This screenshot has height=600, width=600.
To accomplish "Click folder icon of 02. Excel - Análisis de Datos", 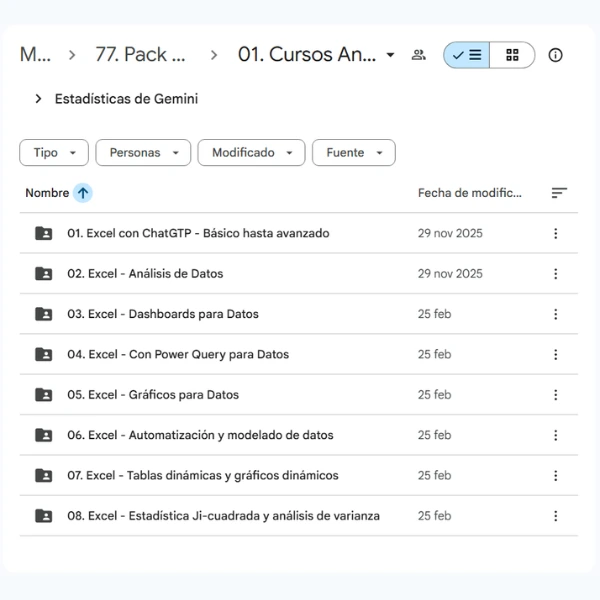I will tap(44, 274).
